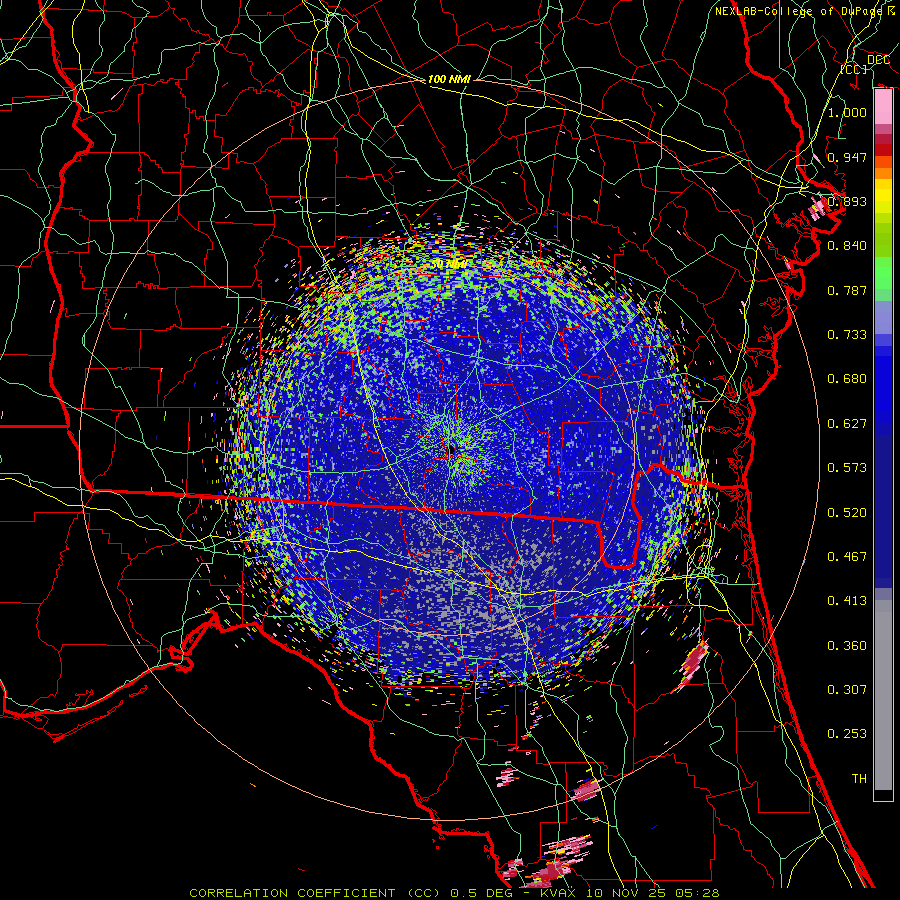This screenshot has height=900, width=900.
Task: Click the 05:28 timestamp in the caption
Action: pos(699,893)
